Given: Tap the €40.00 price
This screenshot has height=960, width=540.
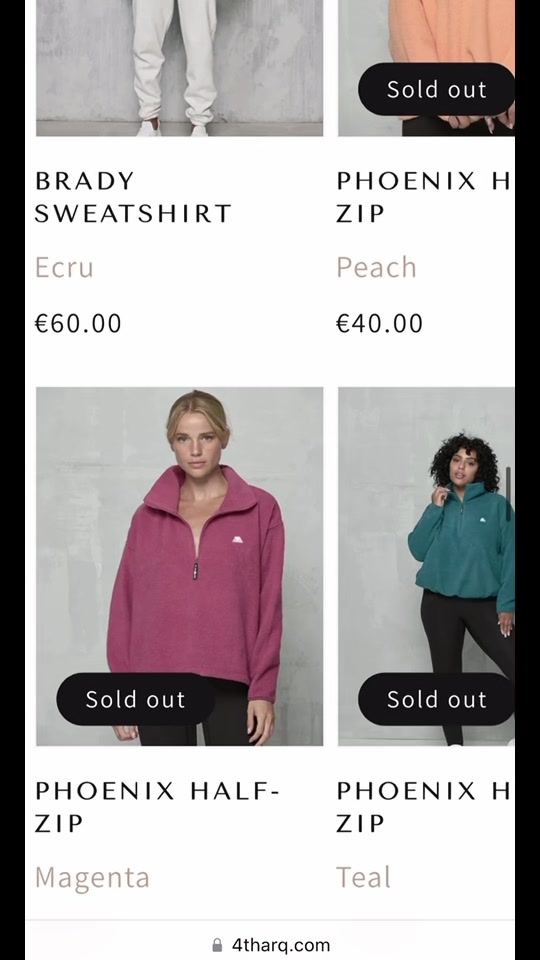Looking at the screenshot, I should click(x=380, y=323).
